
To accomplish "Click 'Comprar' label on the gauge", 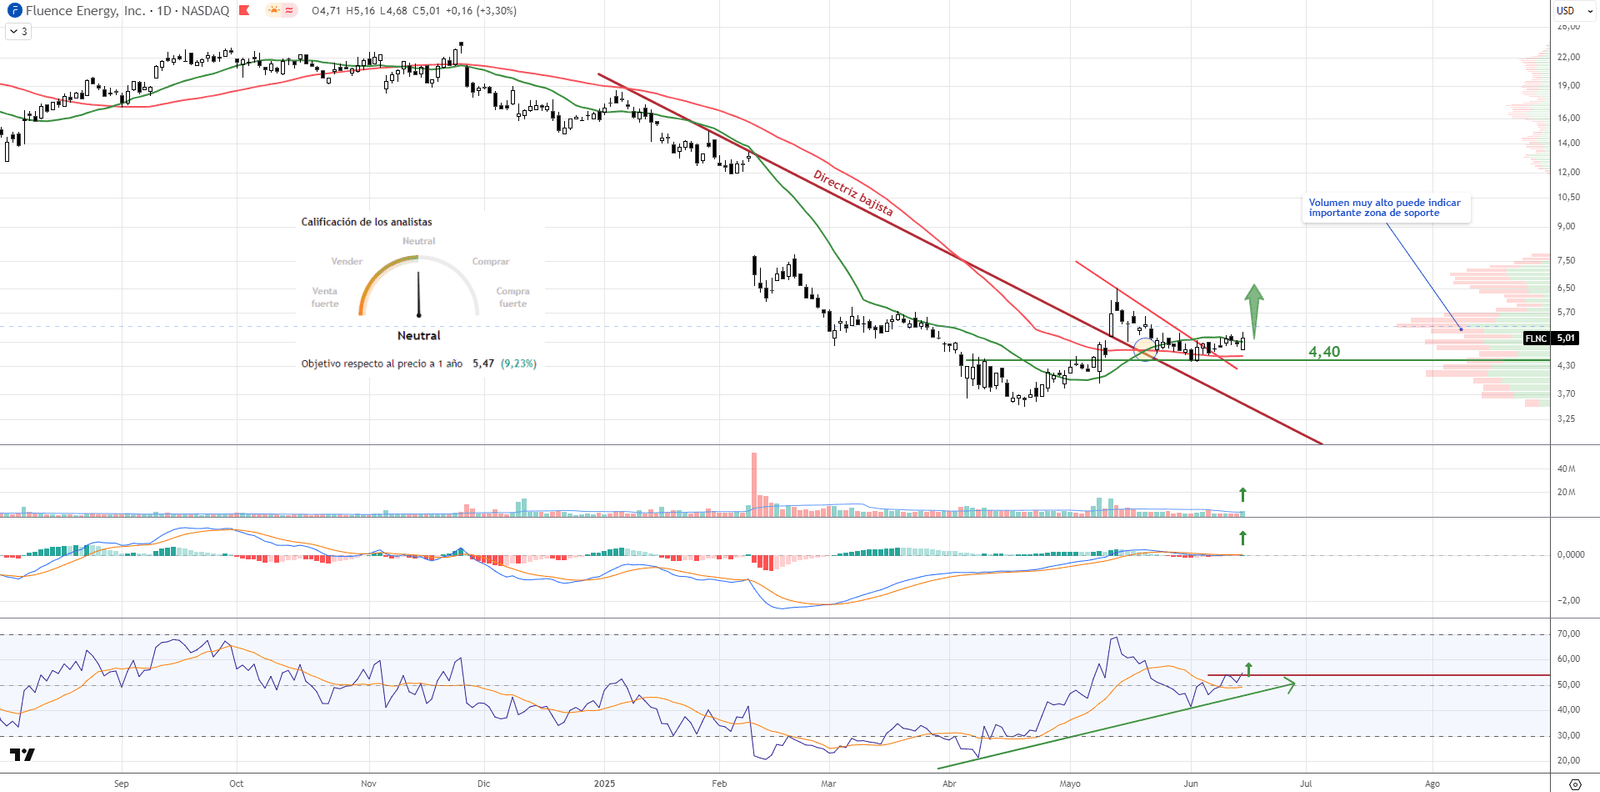I will [x=491, y=261].
